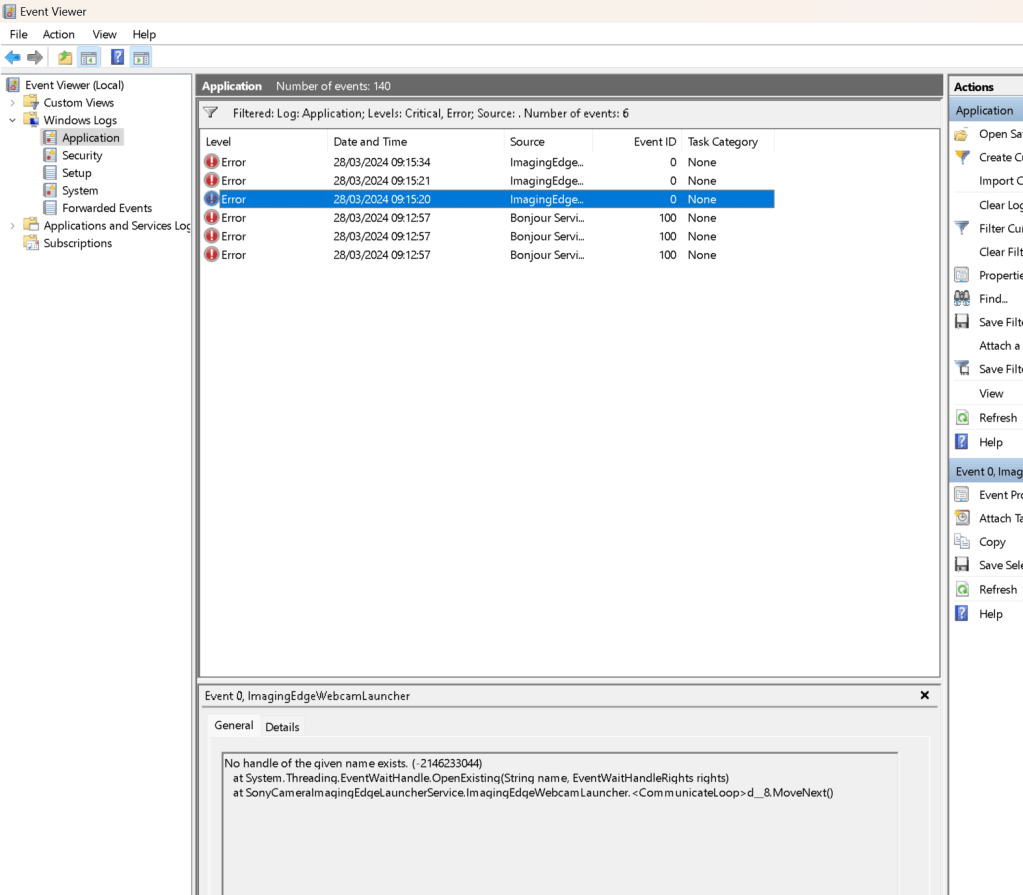Click the Attach Task clock icon
The image size is (1023, 895).
tap(962, 518)
